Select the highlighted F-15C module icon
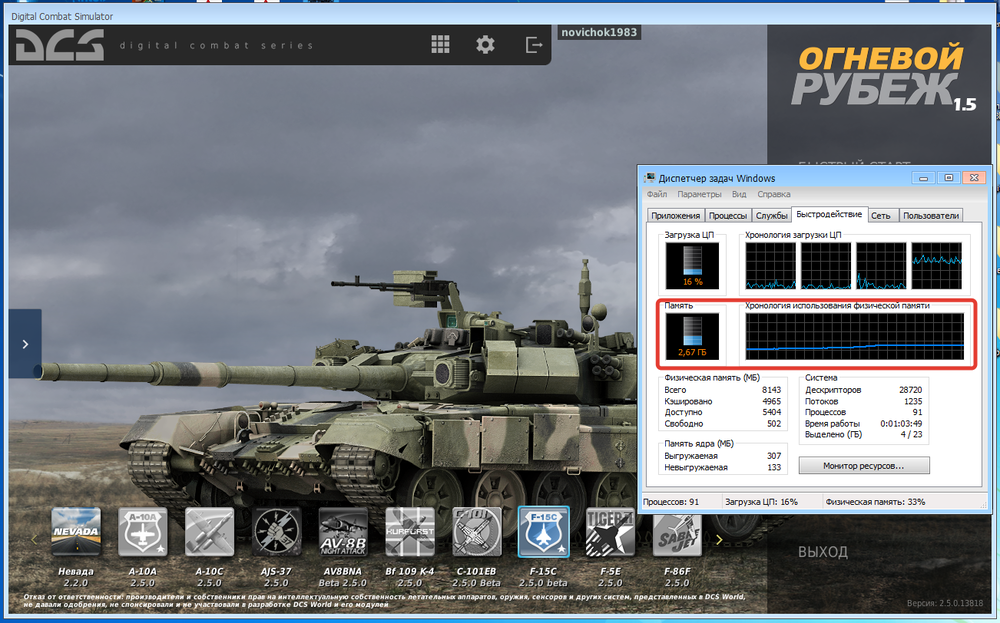The image size is (1000, 623). pyautogui.click(x=544, y=532)
